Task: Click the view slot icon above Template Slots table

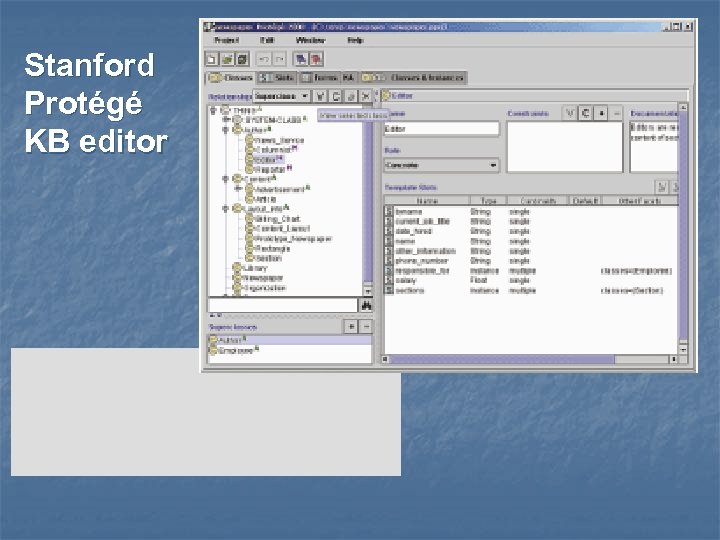Action: pos(662,187)
